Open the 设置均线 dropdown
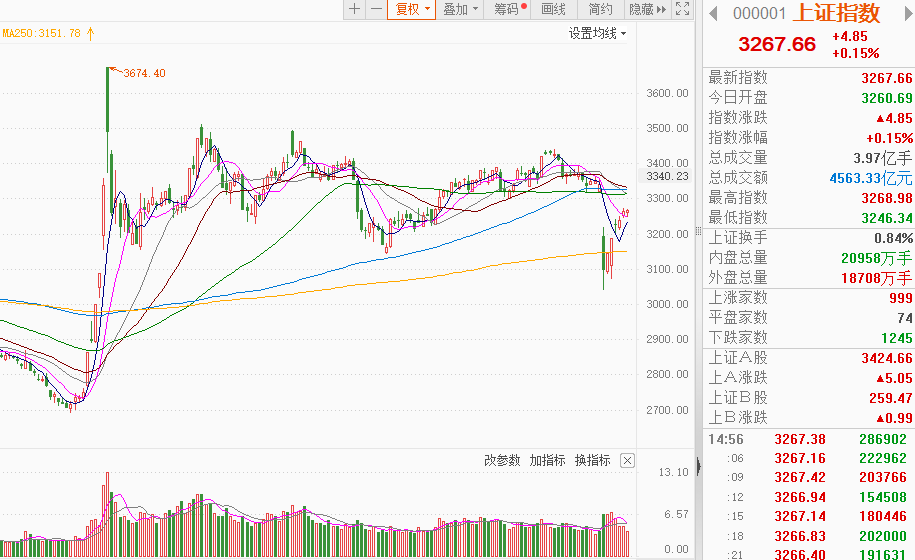915x560 pixels. pyautogui.click(x=597, y=33)
